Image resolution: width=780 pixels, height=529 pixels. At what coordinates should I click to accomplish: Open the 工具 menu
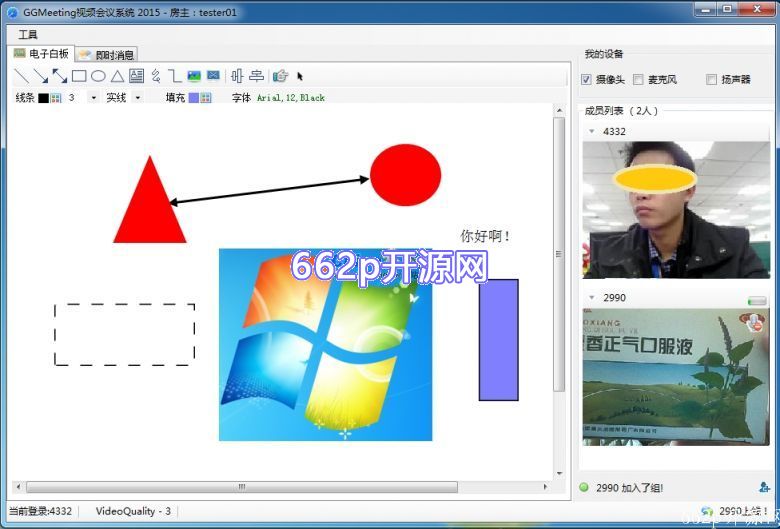pos(28,34)
